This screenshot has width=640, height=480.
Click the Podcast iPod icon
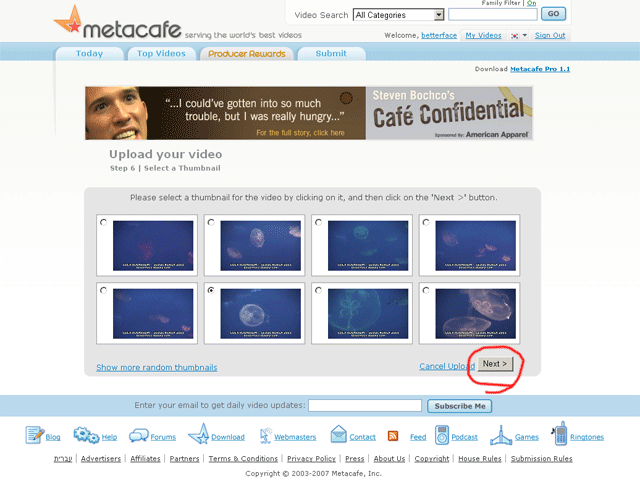tap(442, 435)
